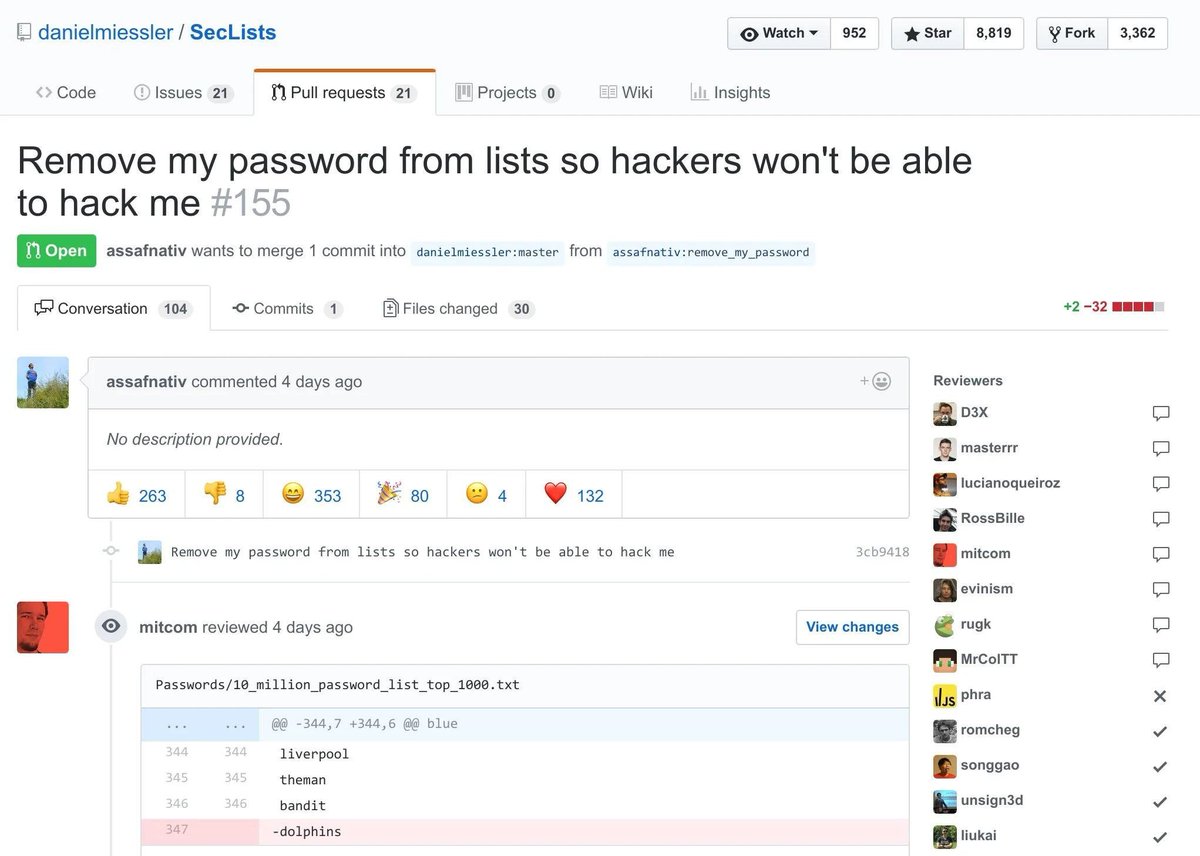Expand the danielmiessler:master branch label
Viewport: 1200px width, 856px height.
click(x=487, y=252)
